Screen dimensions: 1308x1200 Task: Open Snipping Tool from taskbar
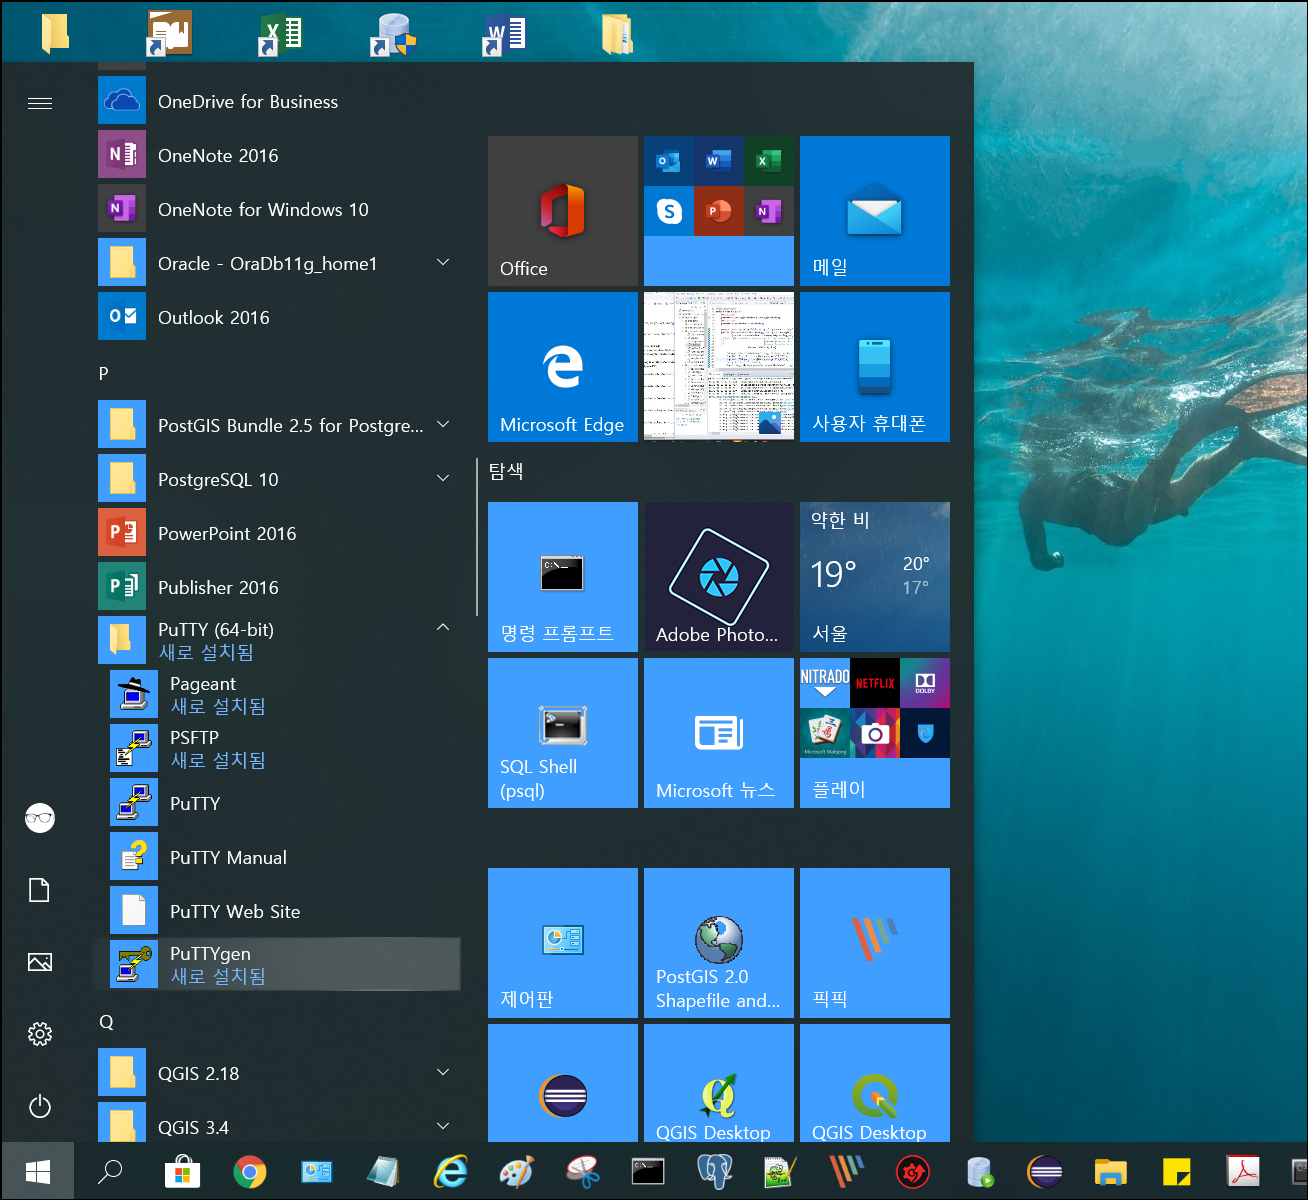582,1171
